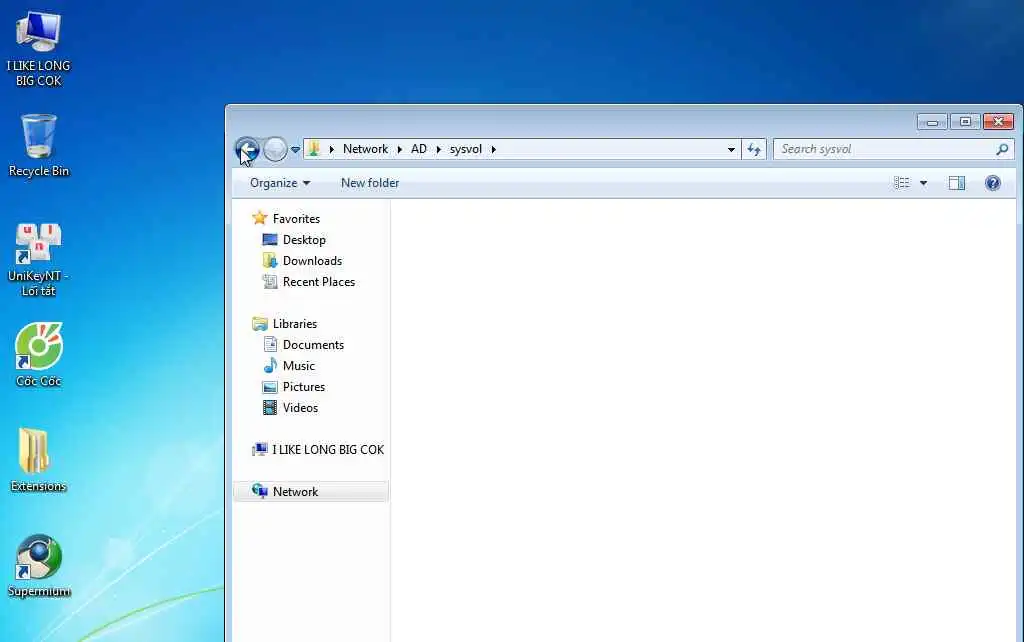Open the Music library
1024x642 pixels.
tap(298, 366)
